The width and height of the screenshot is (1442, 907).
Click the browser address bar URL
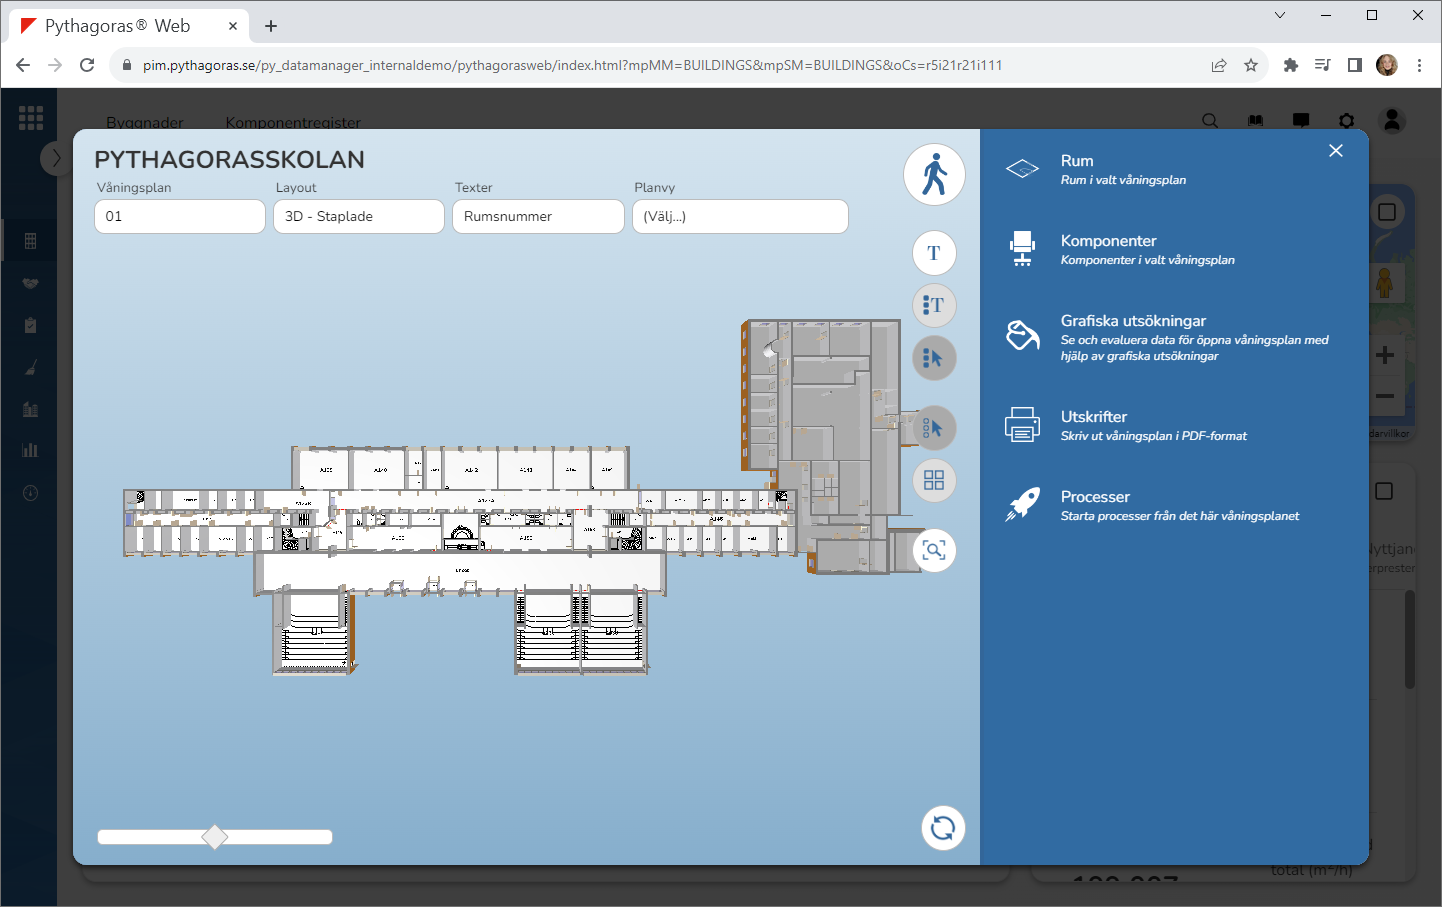click(572, 65)
